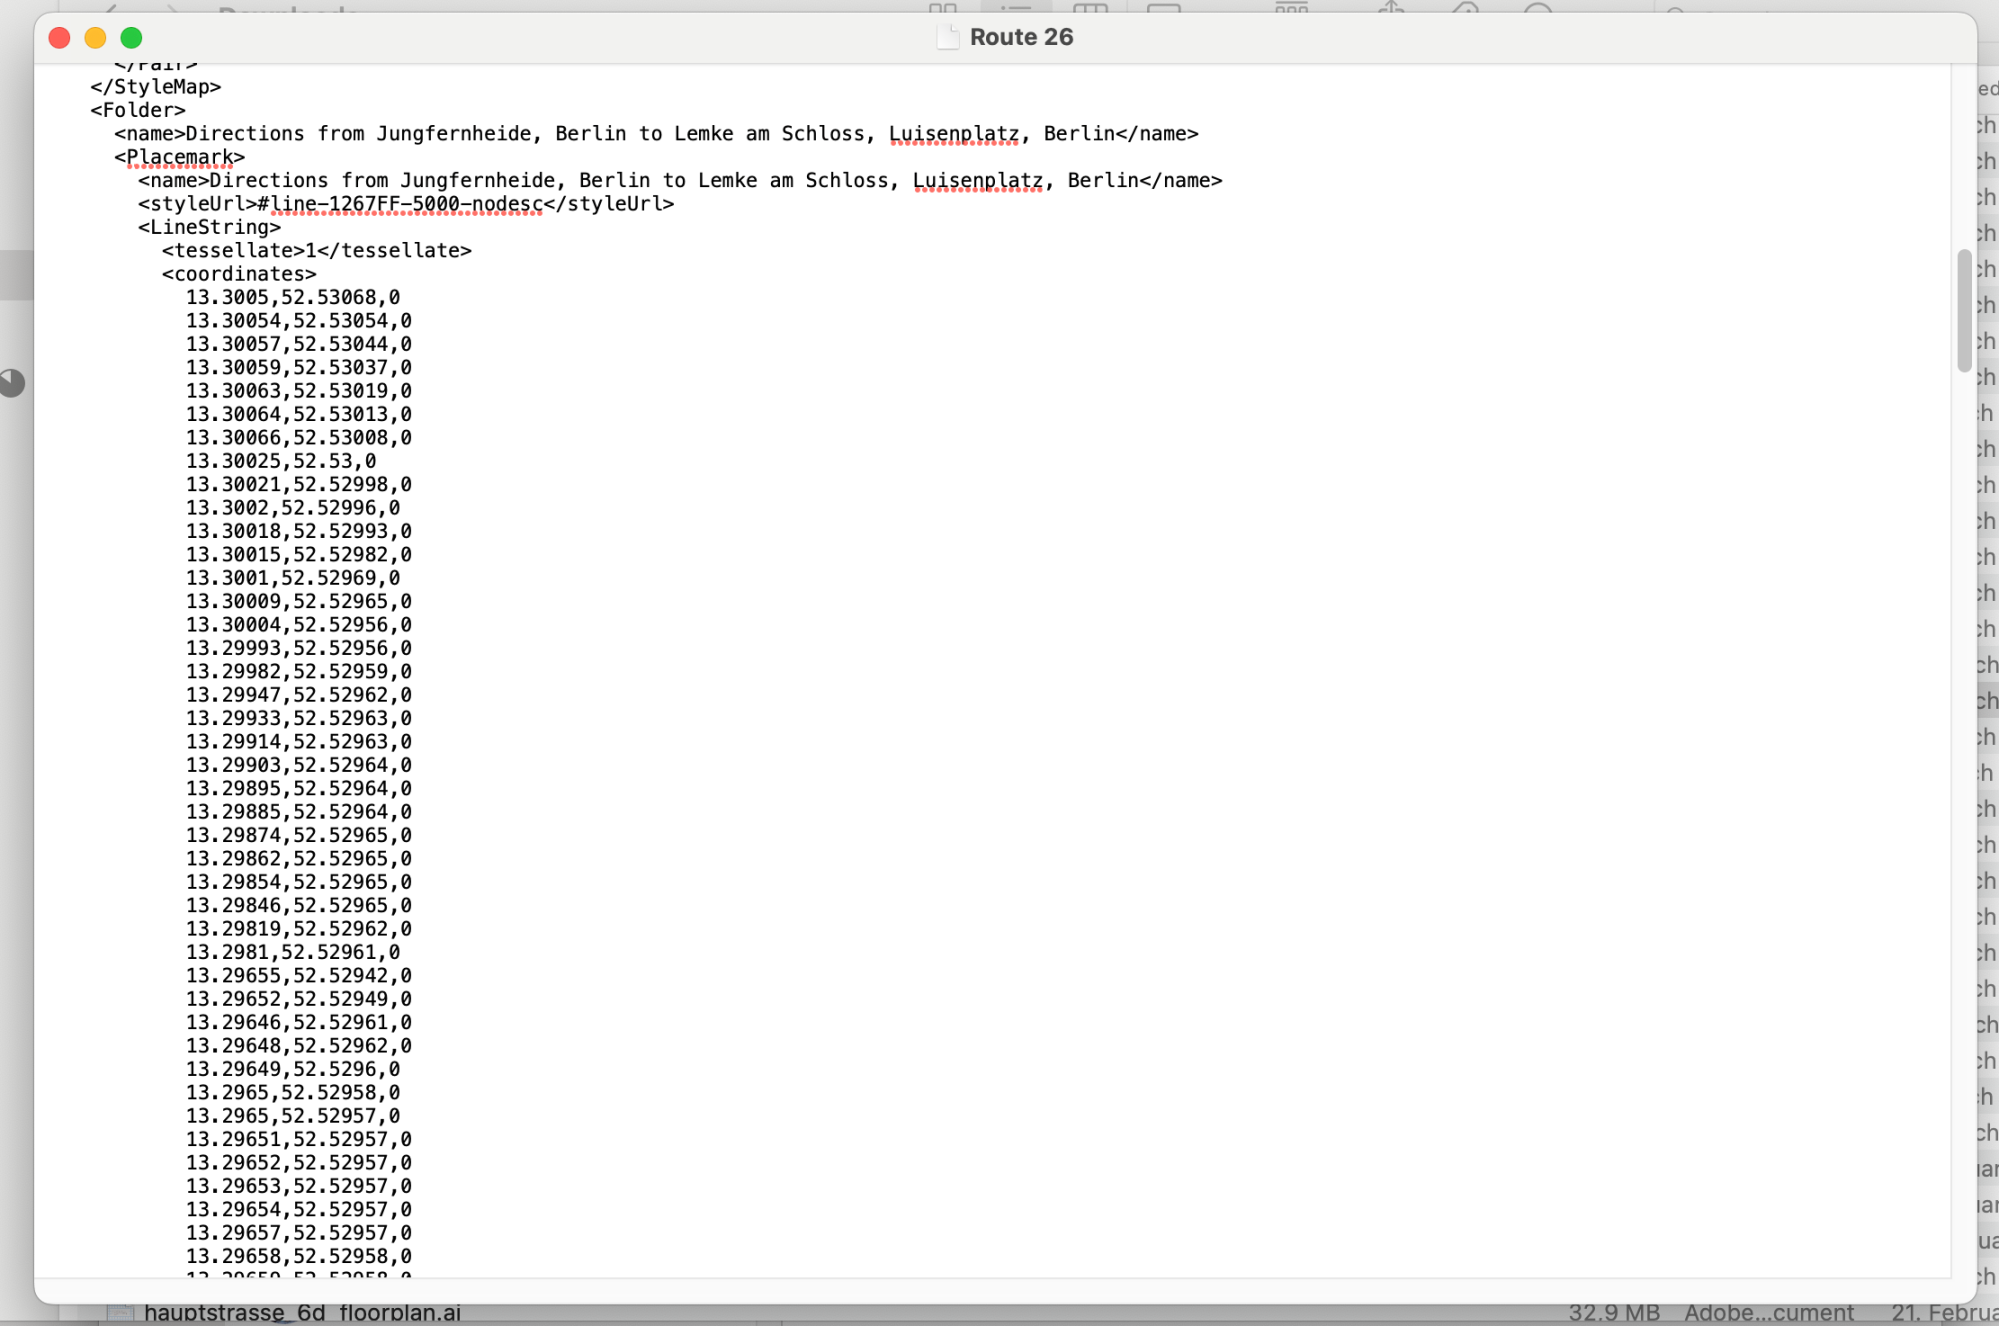Click coordinate line 13.30015,52.52982,0

pos(299,555)
